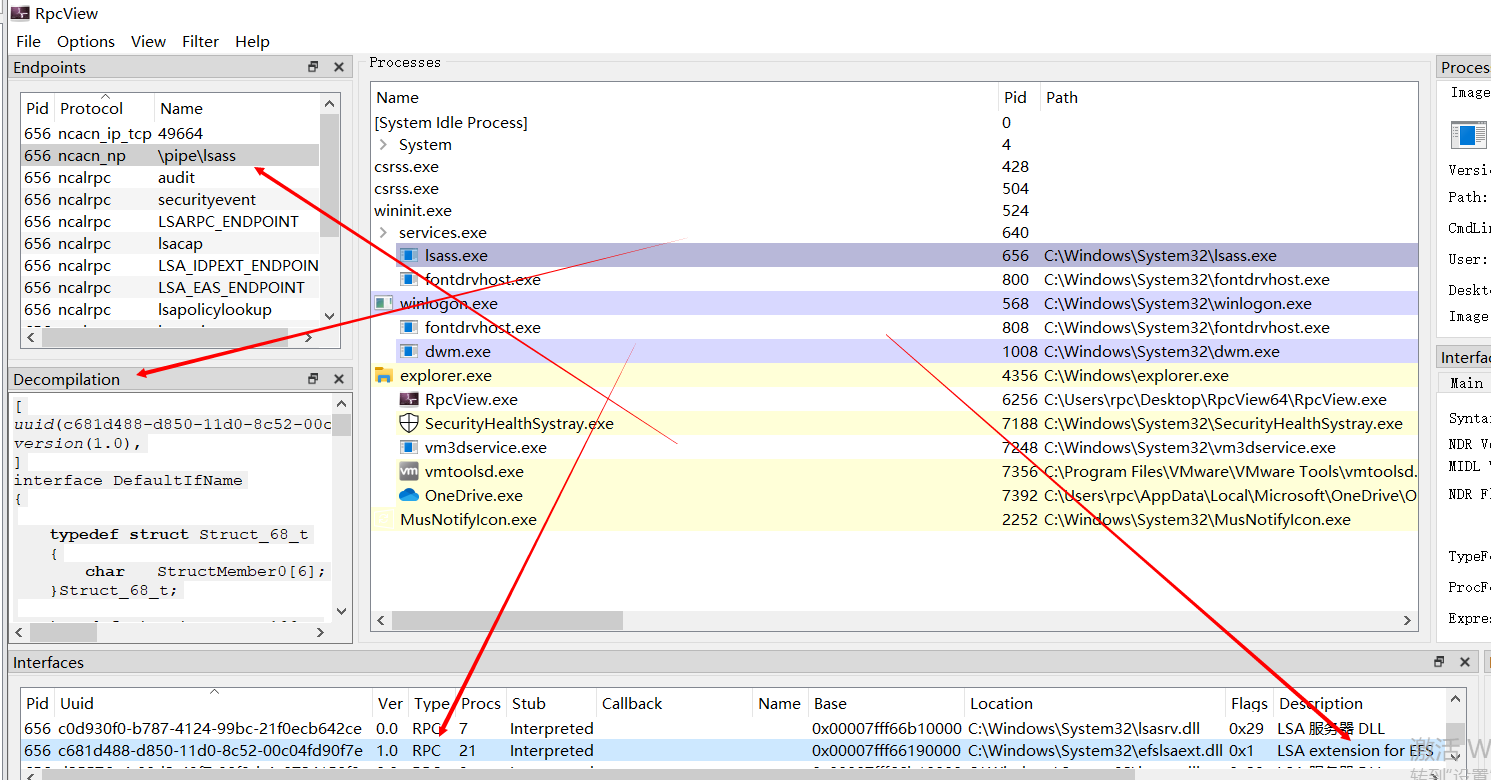The width and height of the screenshot is (1491, 780).
Task: Click the float icon on the Decompilation panel
Action: click(313, 378)
